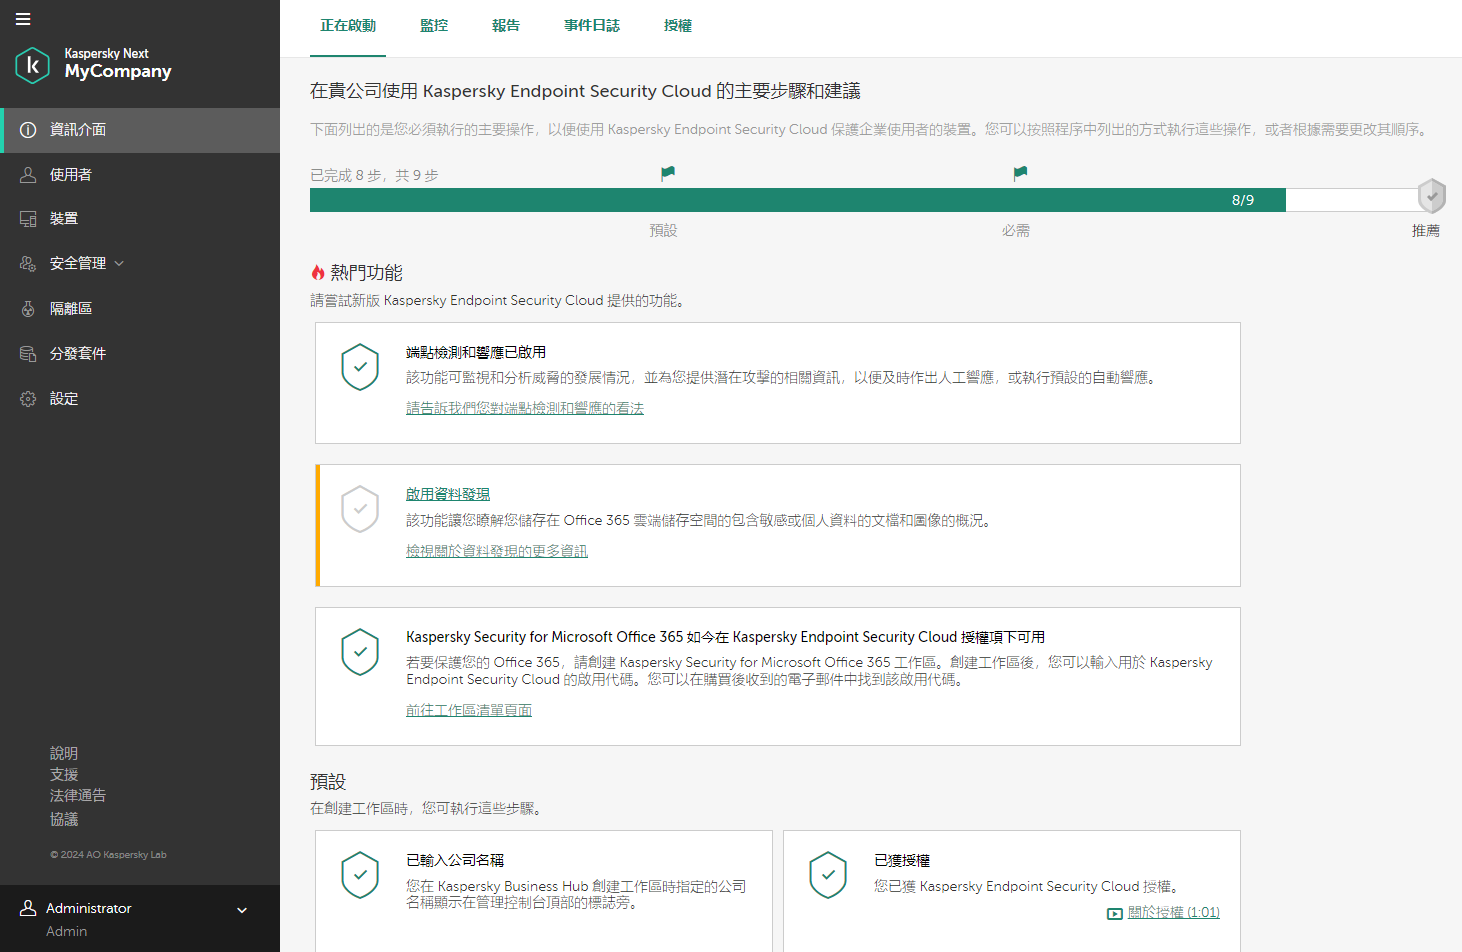The height and width of the screenshot is (952, 1462).
Task: Click the flame icon next to 熱門功能
Action: coord(318,273)
